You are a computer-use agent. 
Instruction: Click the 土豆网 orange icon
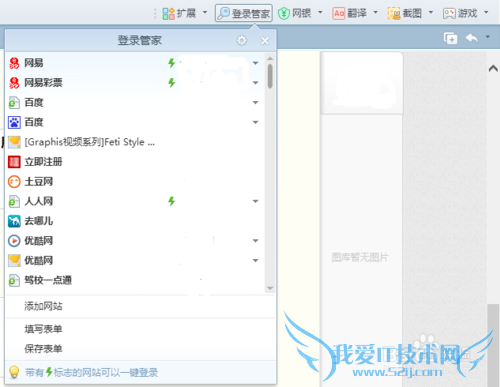(x=14, y=182)
